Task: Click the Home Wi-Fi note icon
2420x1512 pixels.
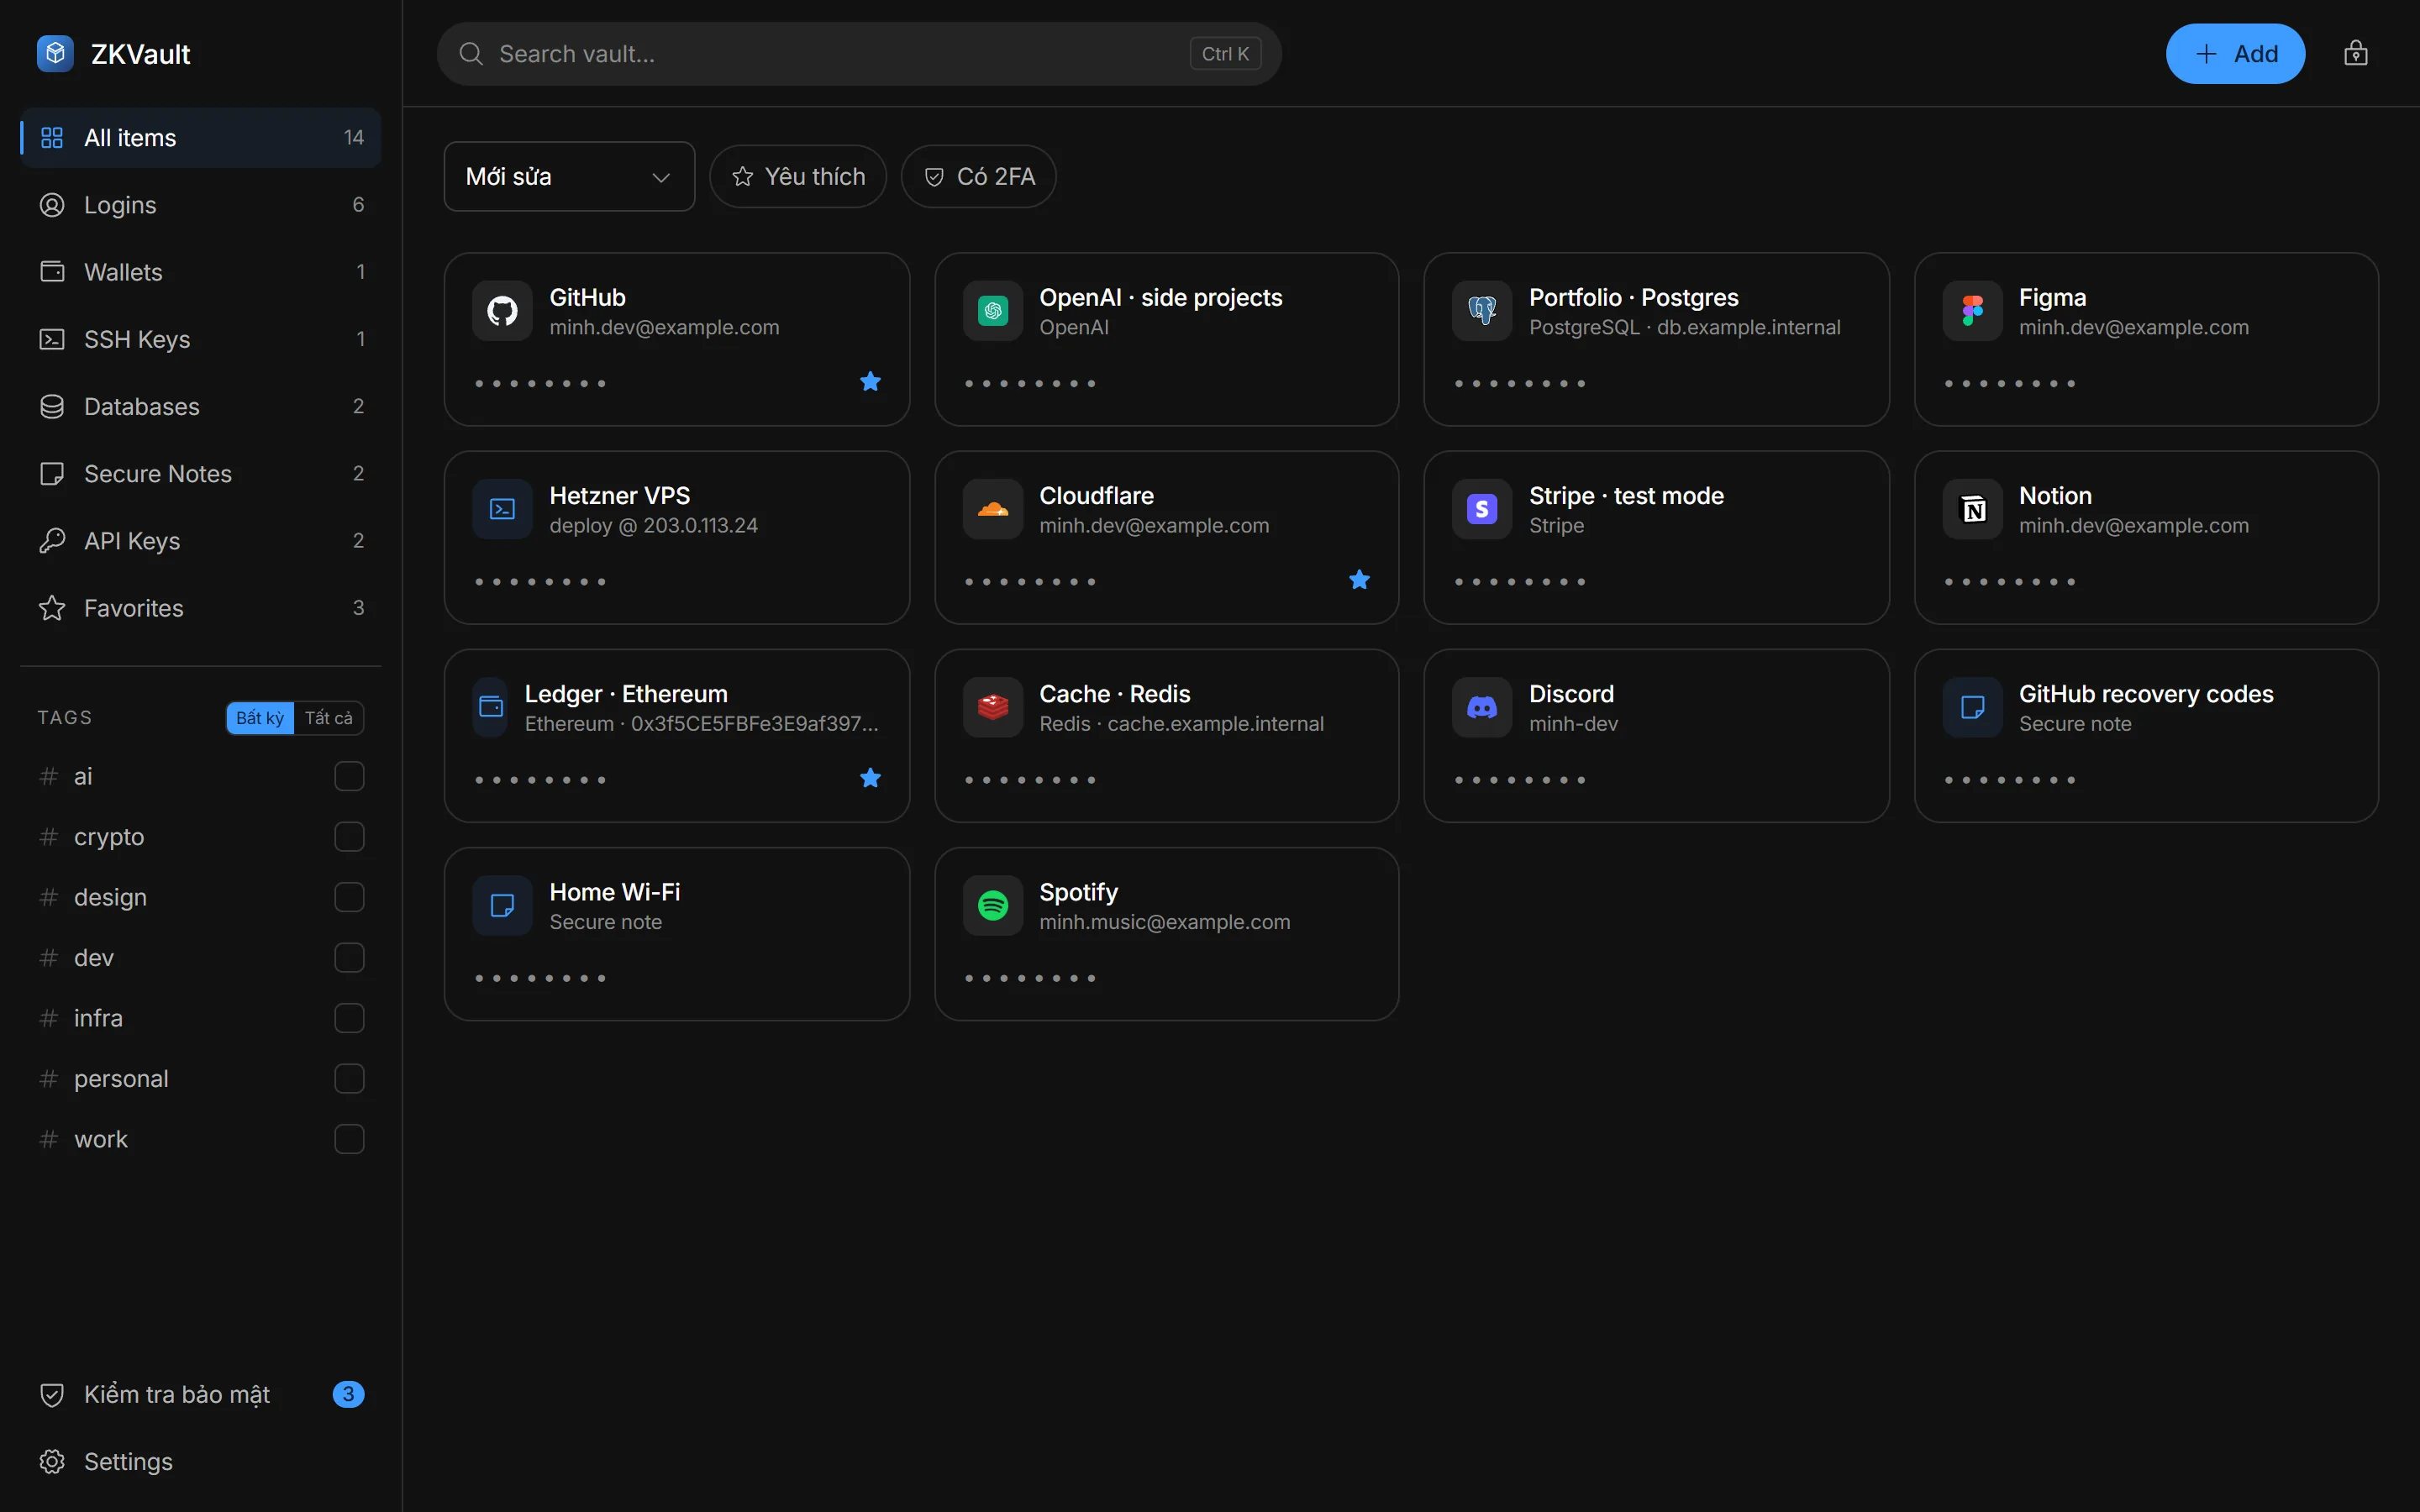Action: (502, 905)
